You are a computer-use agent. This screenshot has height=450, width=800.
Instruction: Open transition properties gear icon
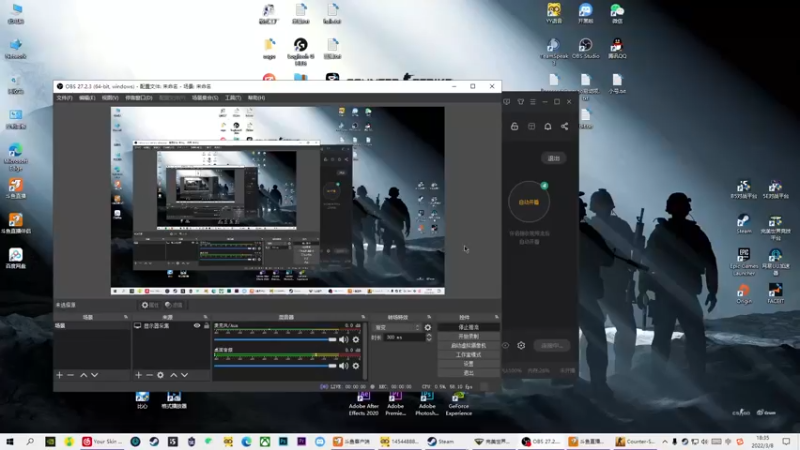[x=428, y=328]
